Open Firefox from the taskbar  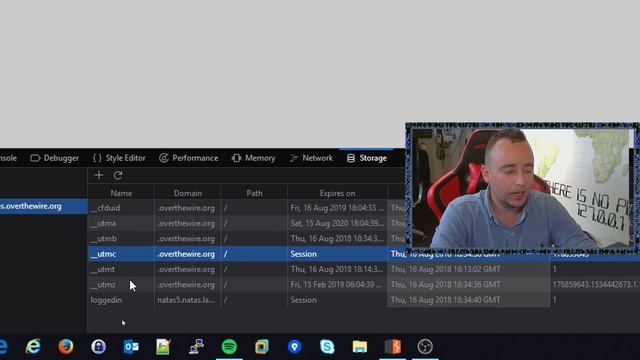[x=65, y=347]
